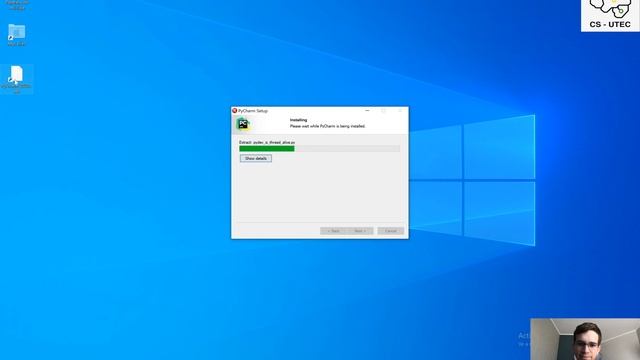The image size is (640, 360).
Task: Click the disabled Next button
Action: [360, 231]
